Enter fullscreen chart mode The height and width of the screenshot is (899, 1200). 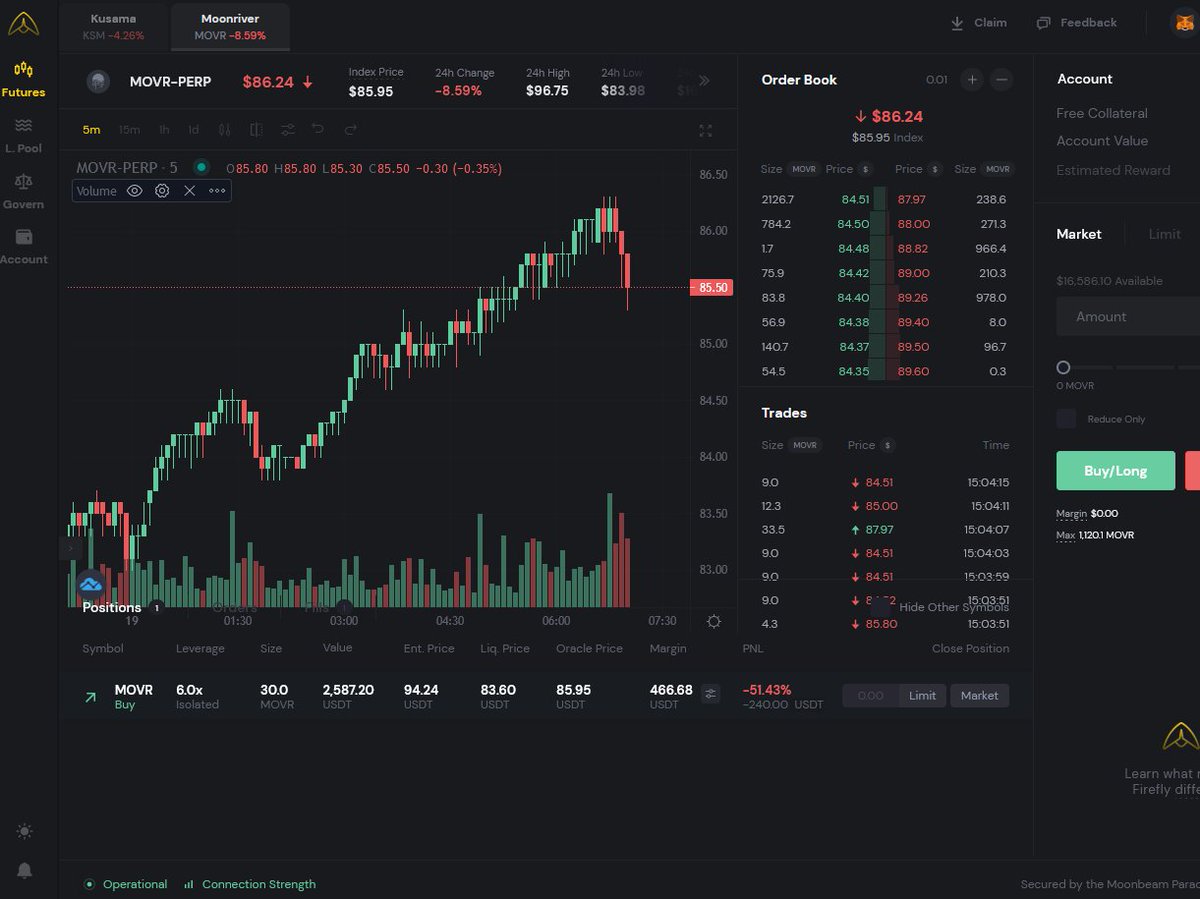click(705, 131)
